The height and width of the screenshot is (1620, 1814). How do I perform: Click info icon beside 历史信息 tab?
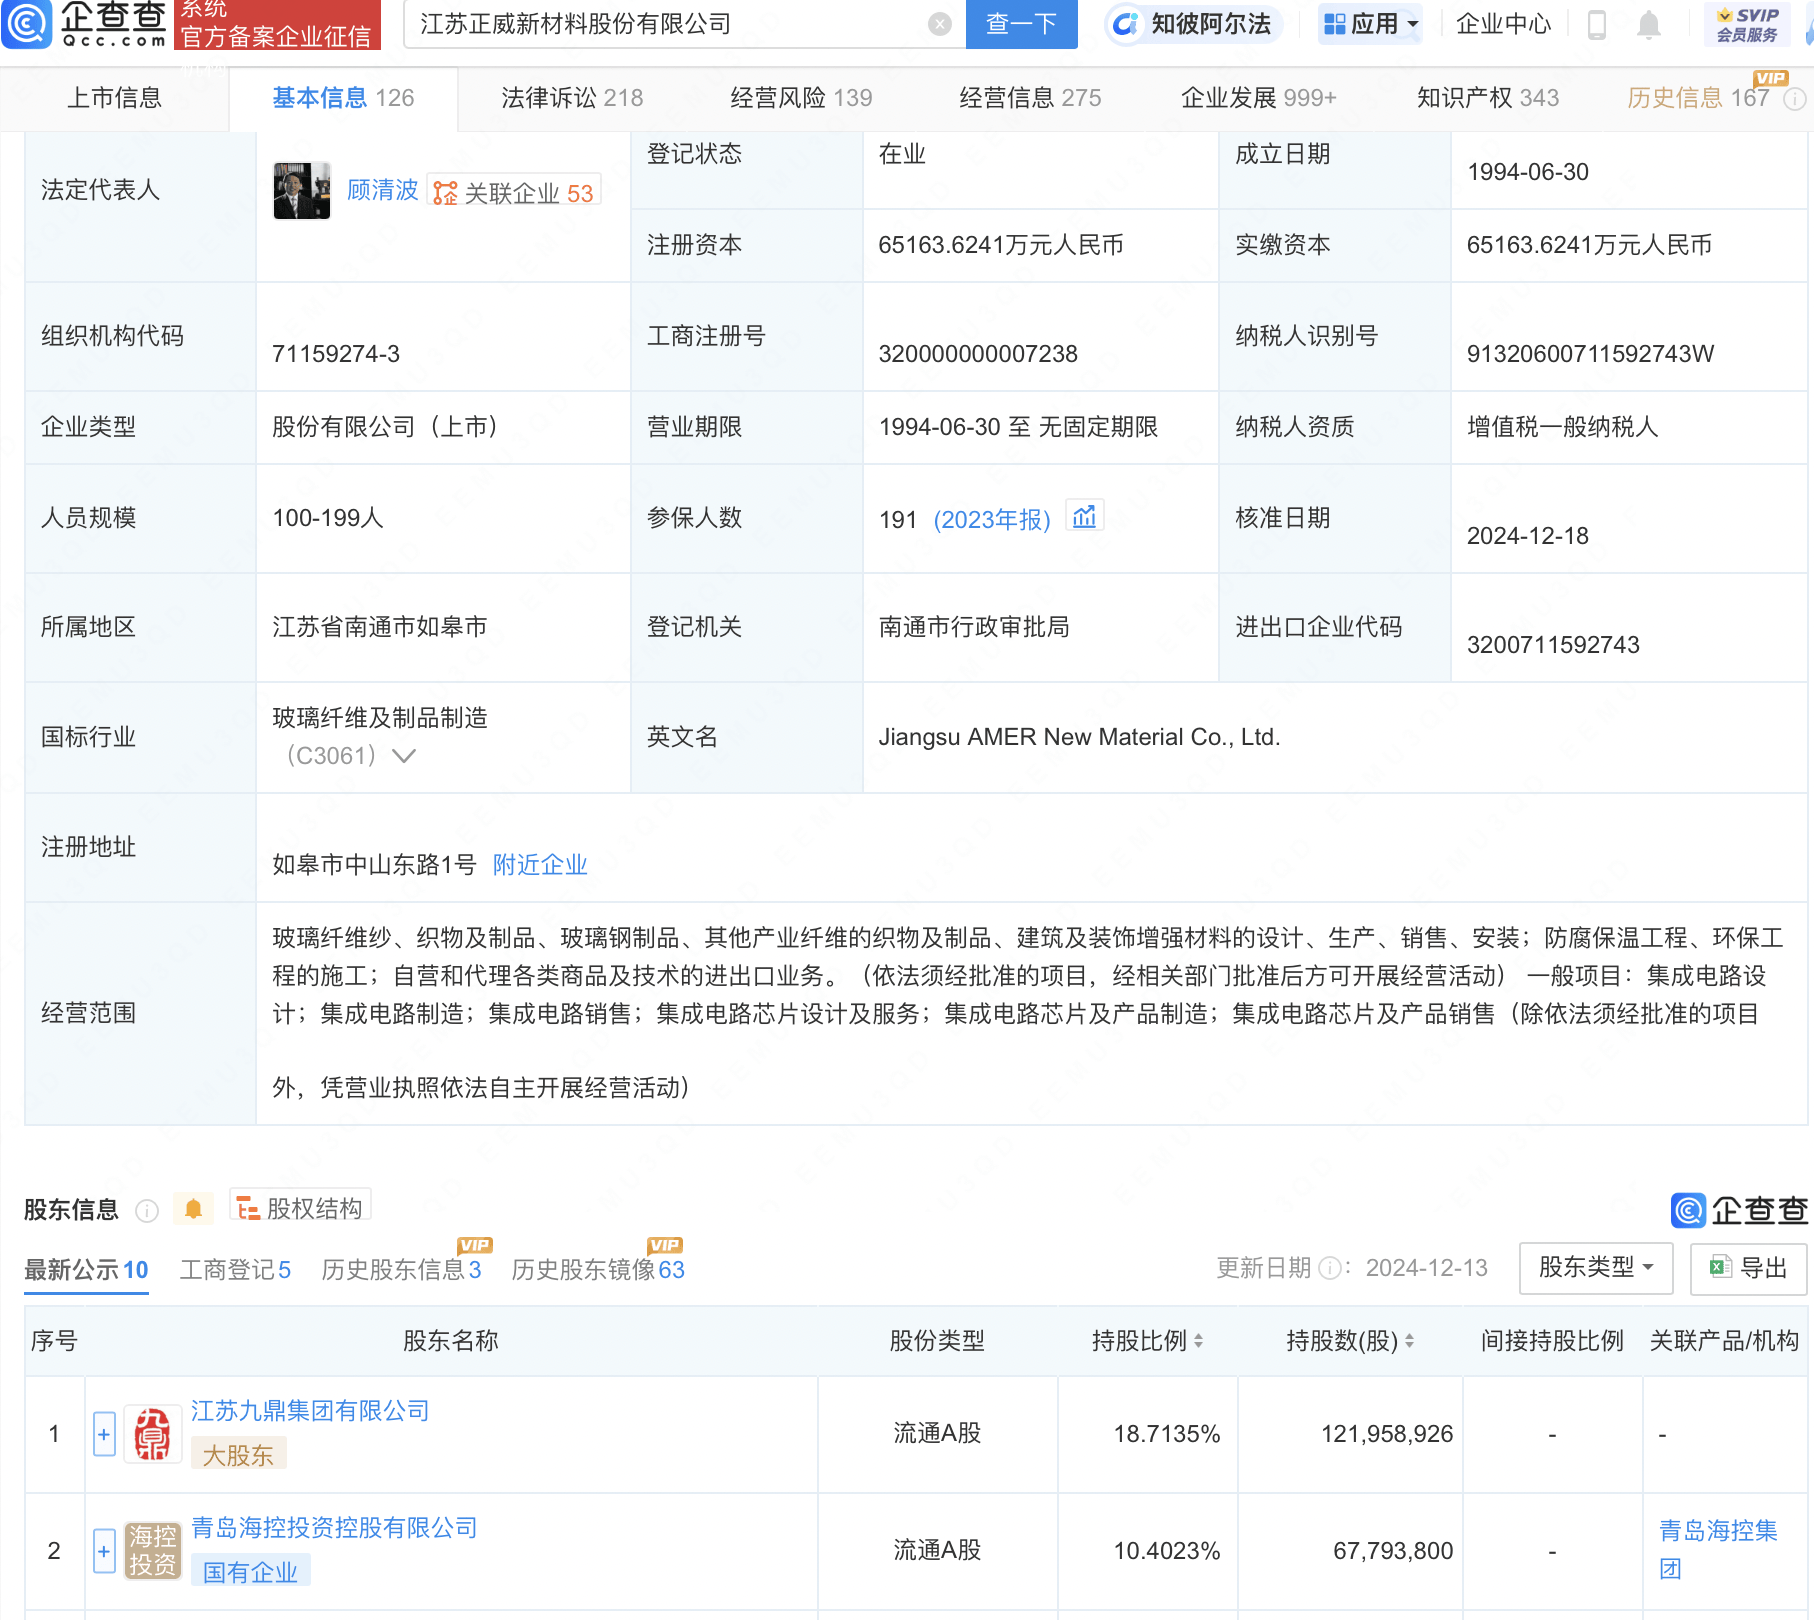(1795, 98)
